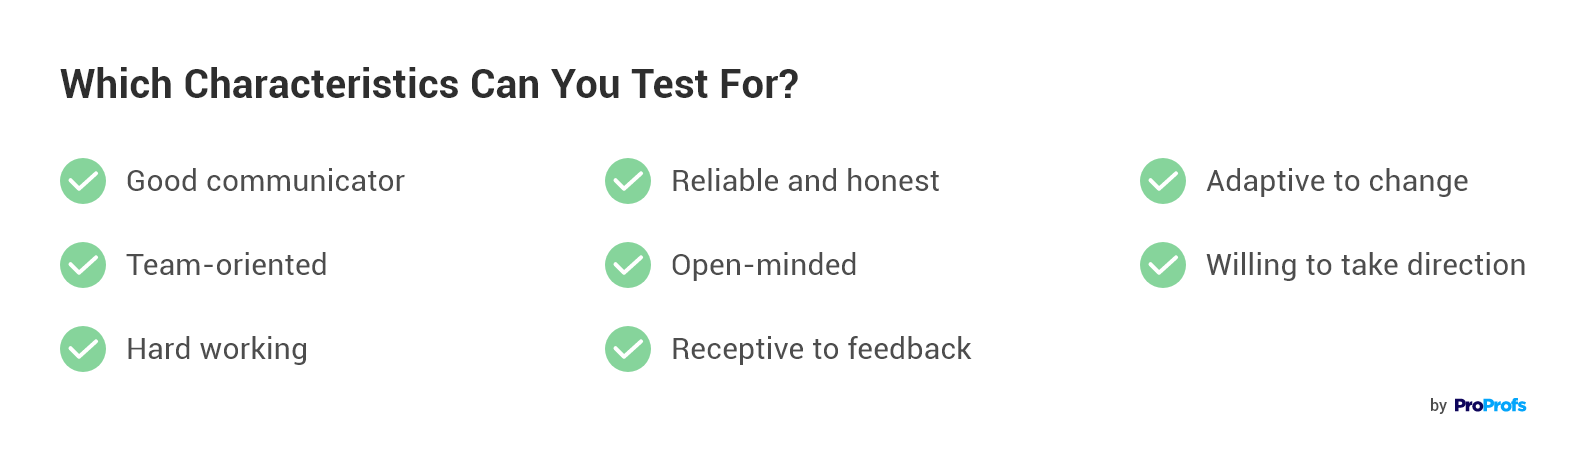Click the word 'Characteristics' in the heading
The width and height of the screenshot is (1586, 465).
pyautogui.click(x=322, y=85)
